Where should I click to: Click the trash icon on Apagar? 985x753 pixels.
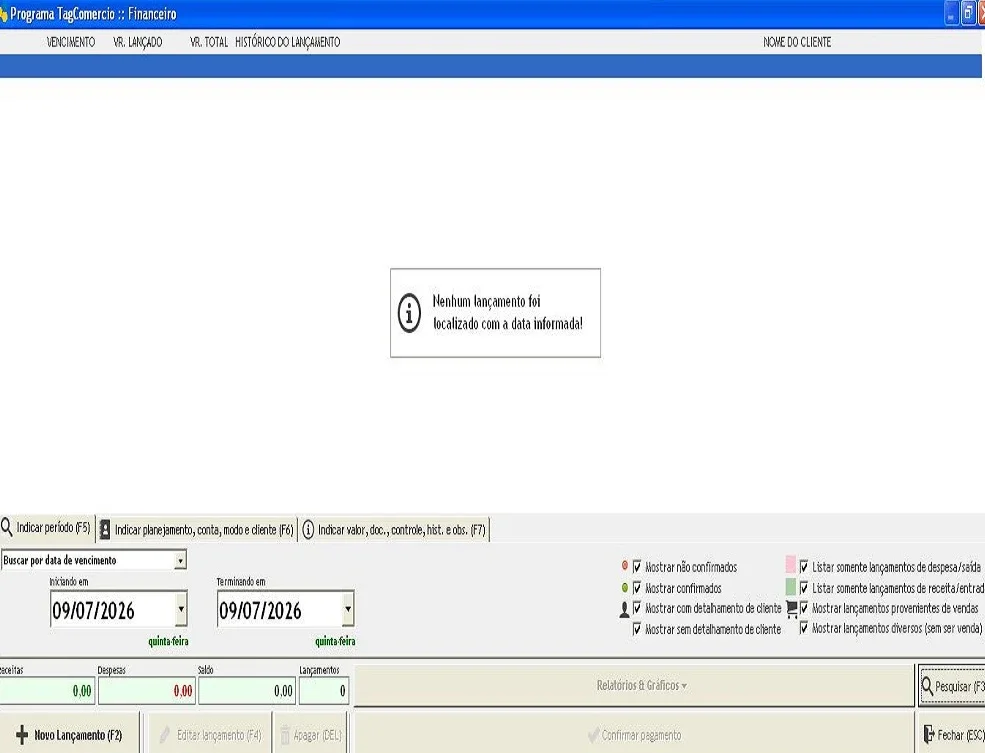285,735
